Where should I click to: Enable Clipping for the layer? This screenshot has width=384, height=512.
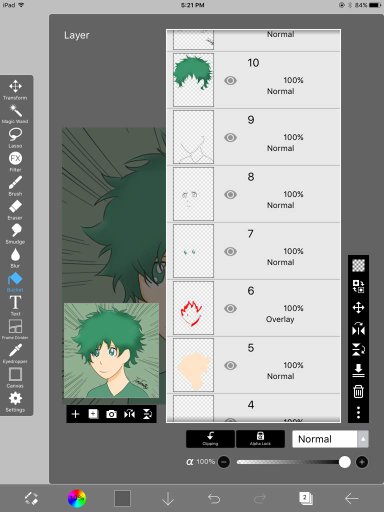click(x=210, y=439)
